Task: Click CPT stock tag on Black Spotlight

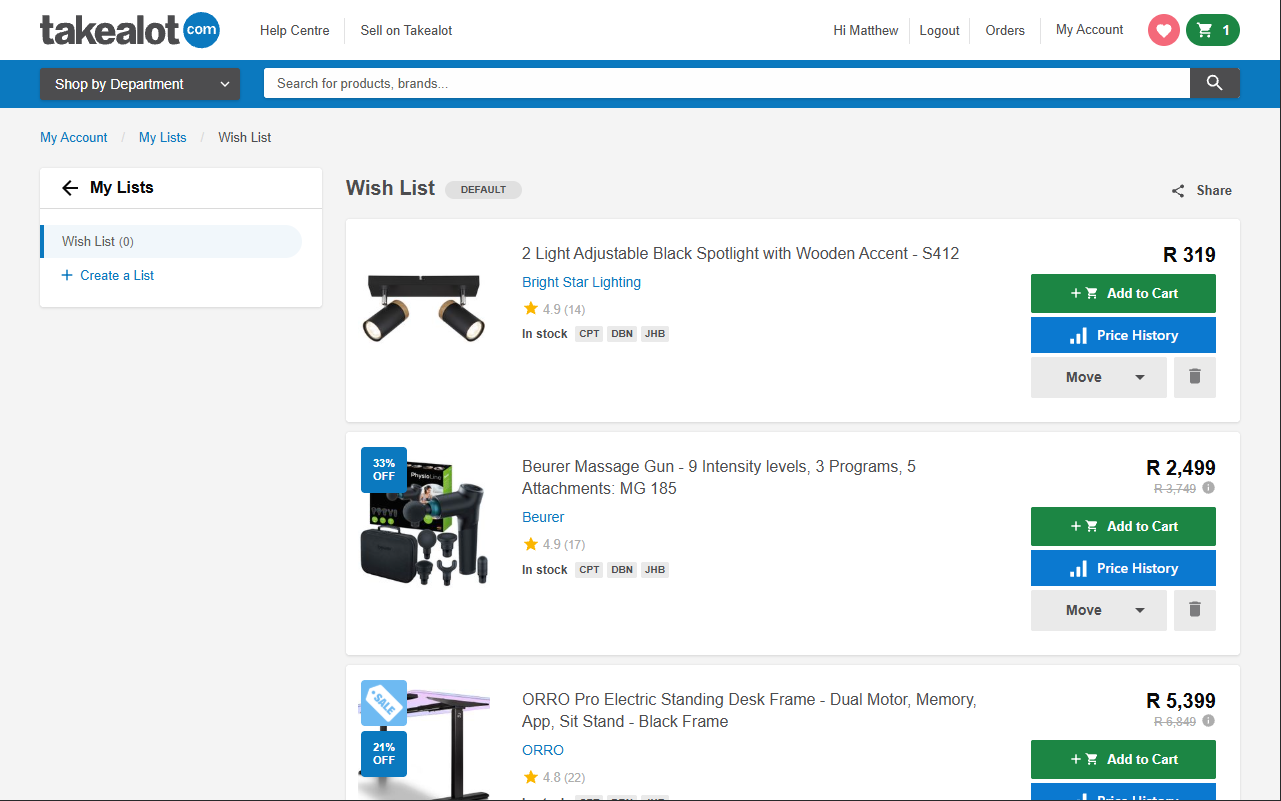Action: click(x=589, y=334)
